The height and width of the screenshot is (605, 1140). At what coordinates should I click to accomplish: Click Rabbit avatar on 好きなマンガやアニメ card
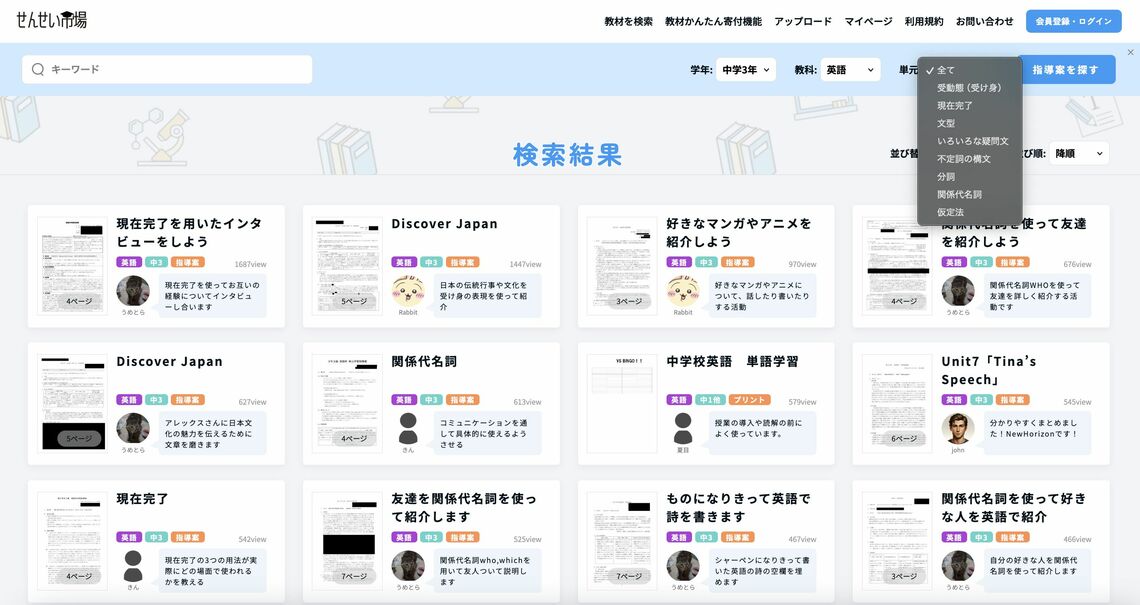coord(683,292)
